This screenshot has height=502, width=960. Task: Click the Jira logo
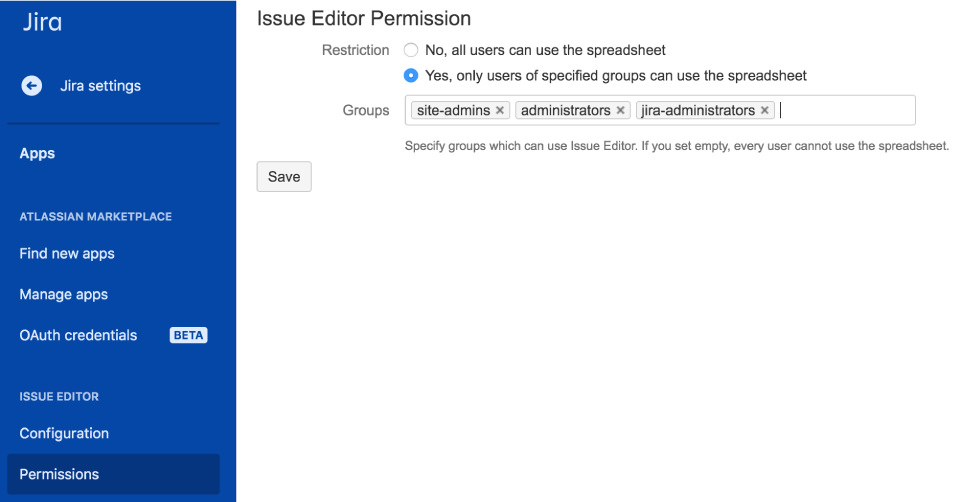(42, 22)
